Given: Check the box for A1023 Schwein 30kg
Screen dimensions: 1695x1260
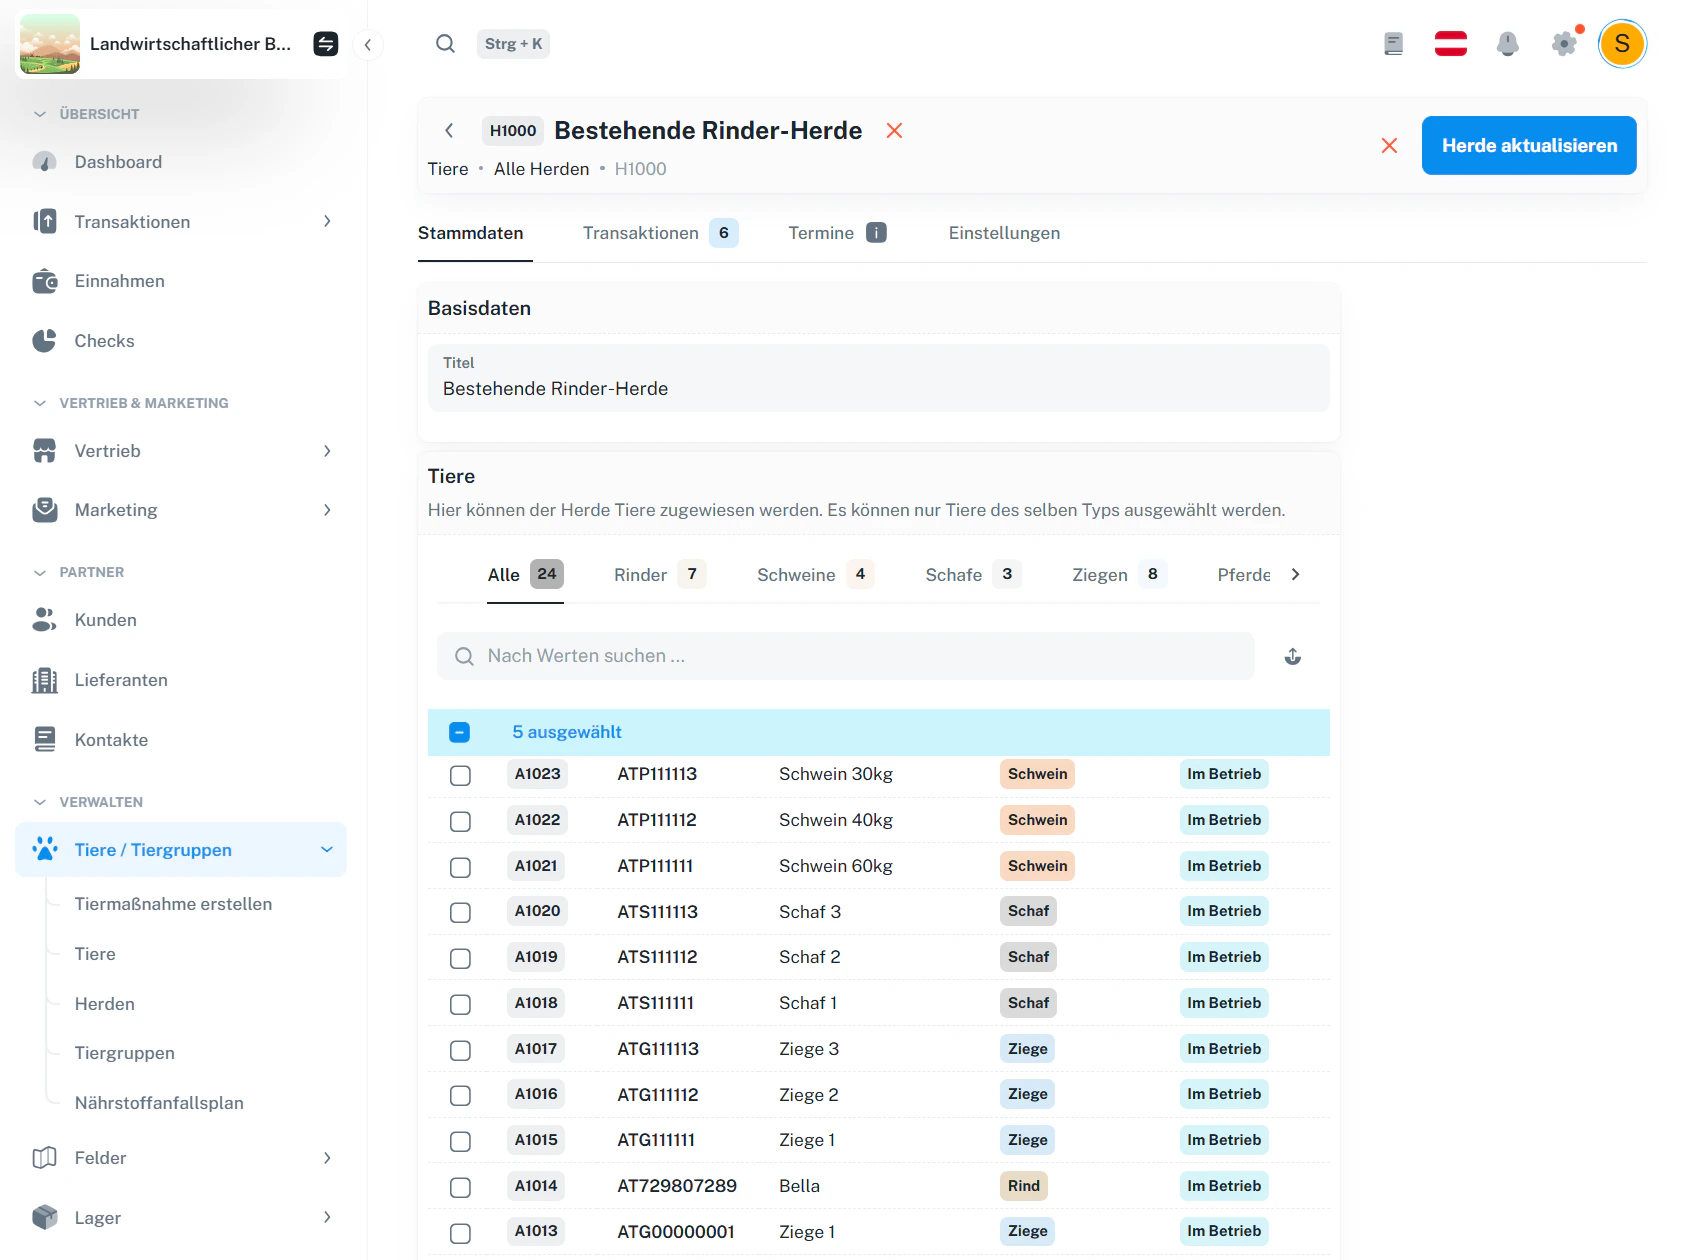Looking at the screenshot, I should [460, 775].
